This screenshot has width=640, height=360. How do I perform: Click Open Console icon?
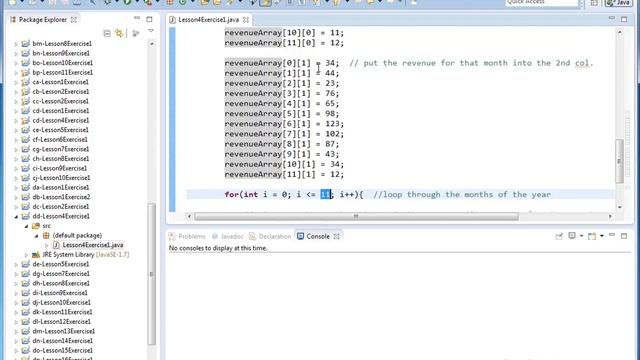(592, 236)
